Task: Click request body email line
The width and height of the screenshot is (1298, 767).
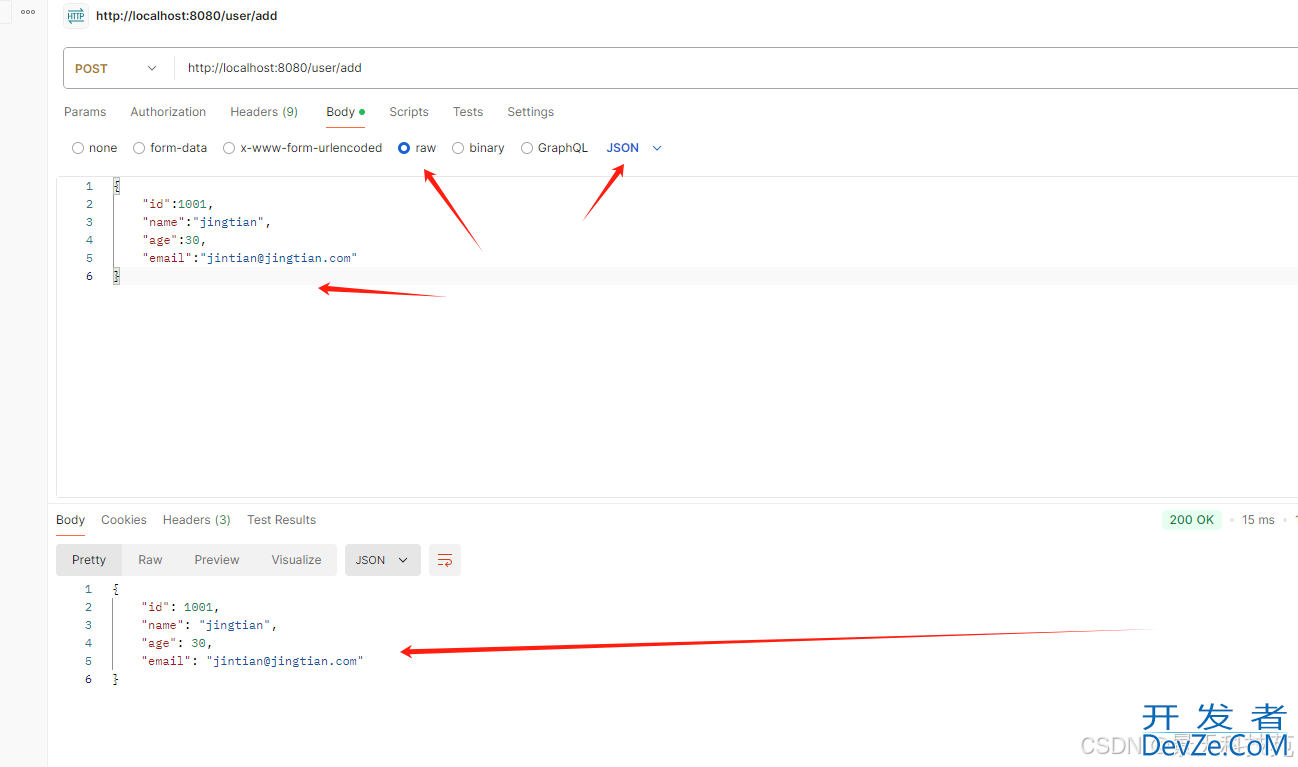Action: (250, 258)
